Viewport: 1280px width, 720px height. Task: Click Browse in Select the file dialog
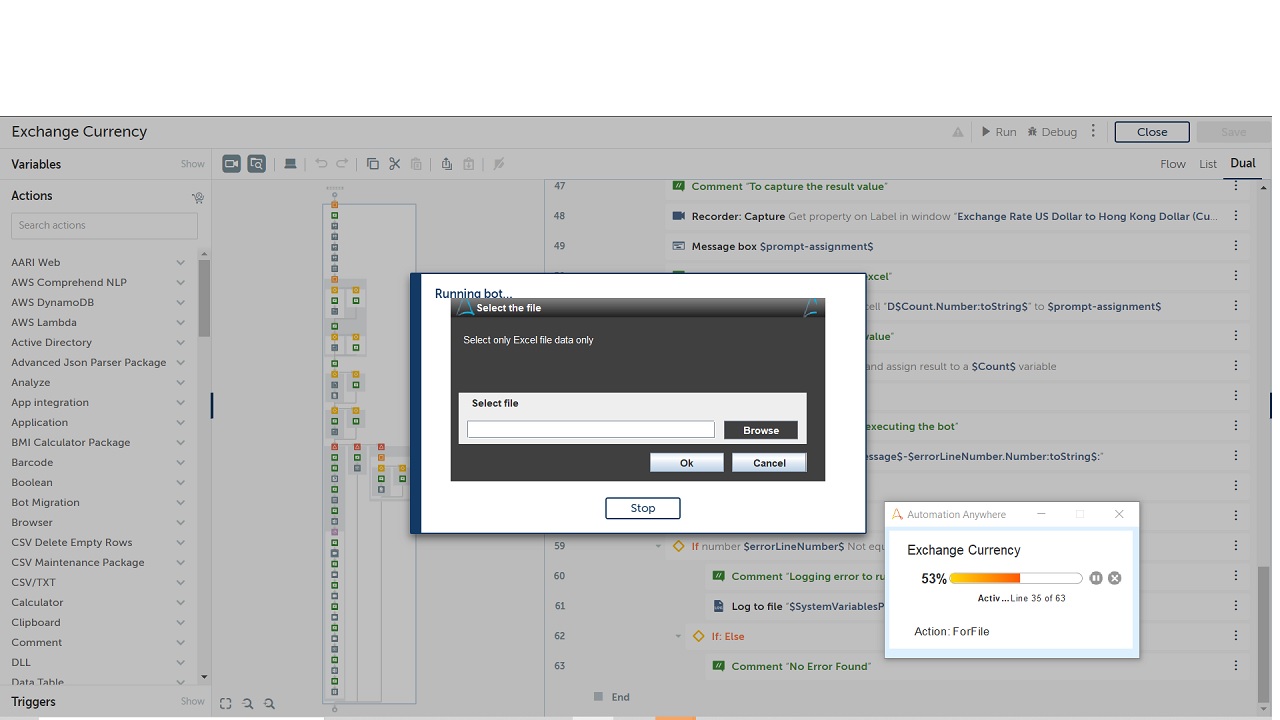coord(761,430)
